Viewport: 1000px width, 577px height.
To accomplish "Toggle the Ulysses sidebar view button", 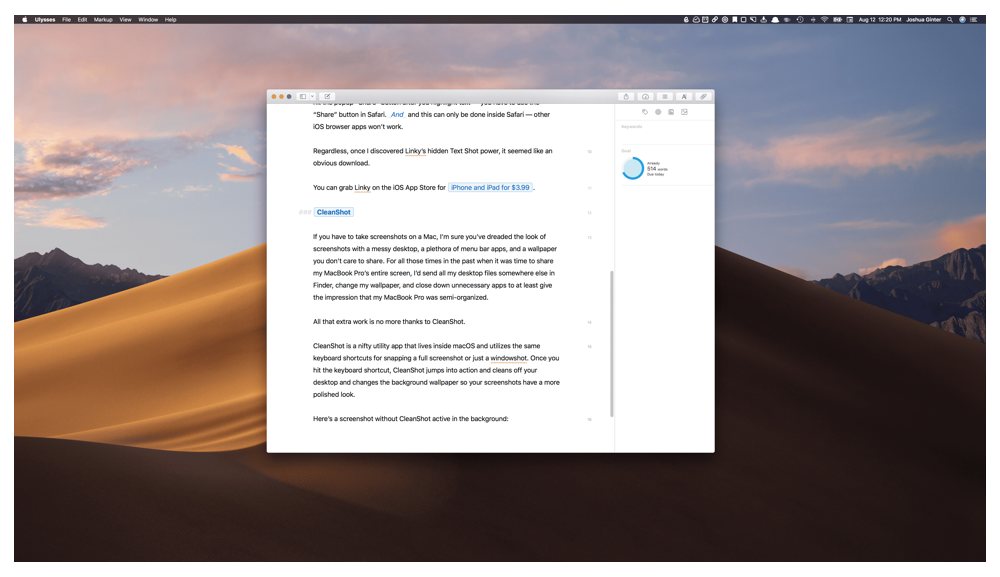I will [303, 96].
